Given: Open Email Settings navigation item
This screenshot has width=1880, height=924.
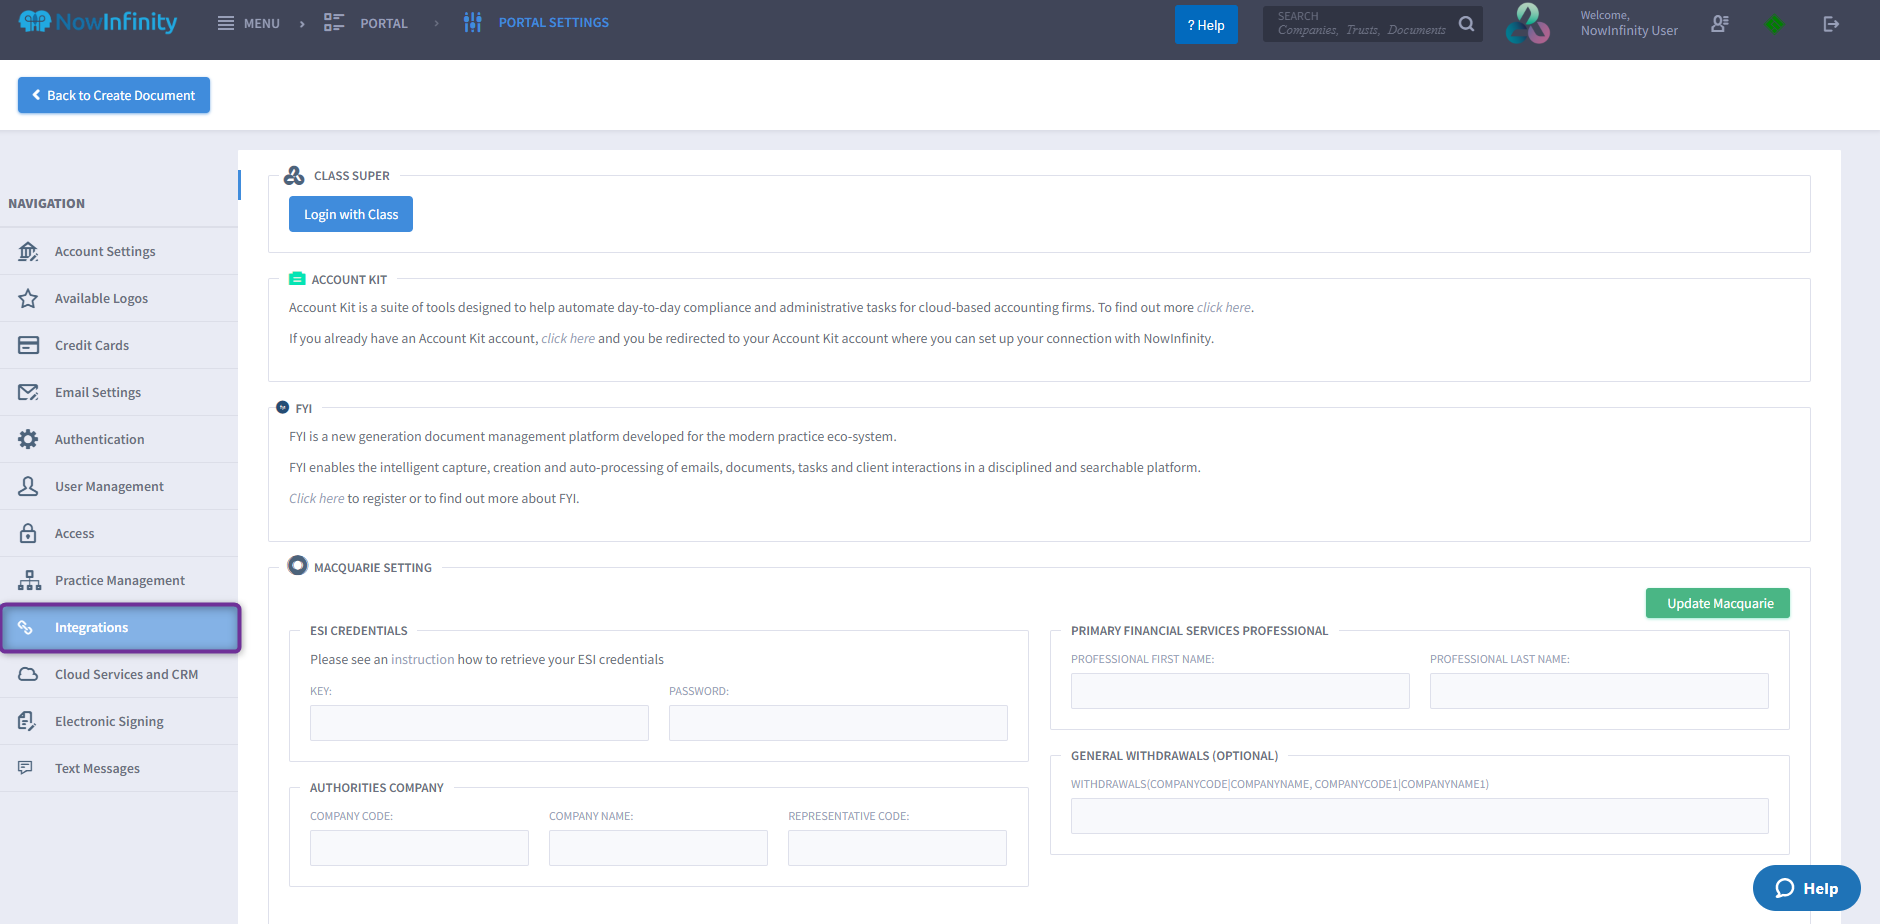Looking at the screenshot, I should [x=119, y=392].
